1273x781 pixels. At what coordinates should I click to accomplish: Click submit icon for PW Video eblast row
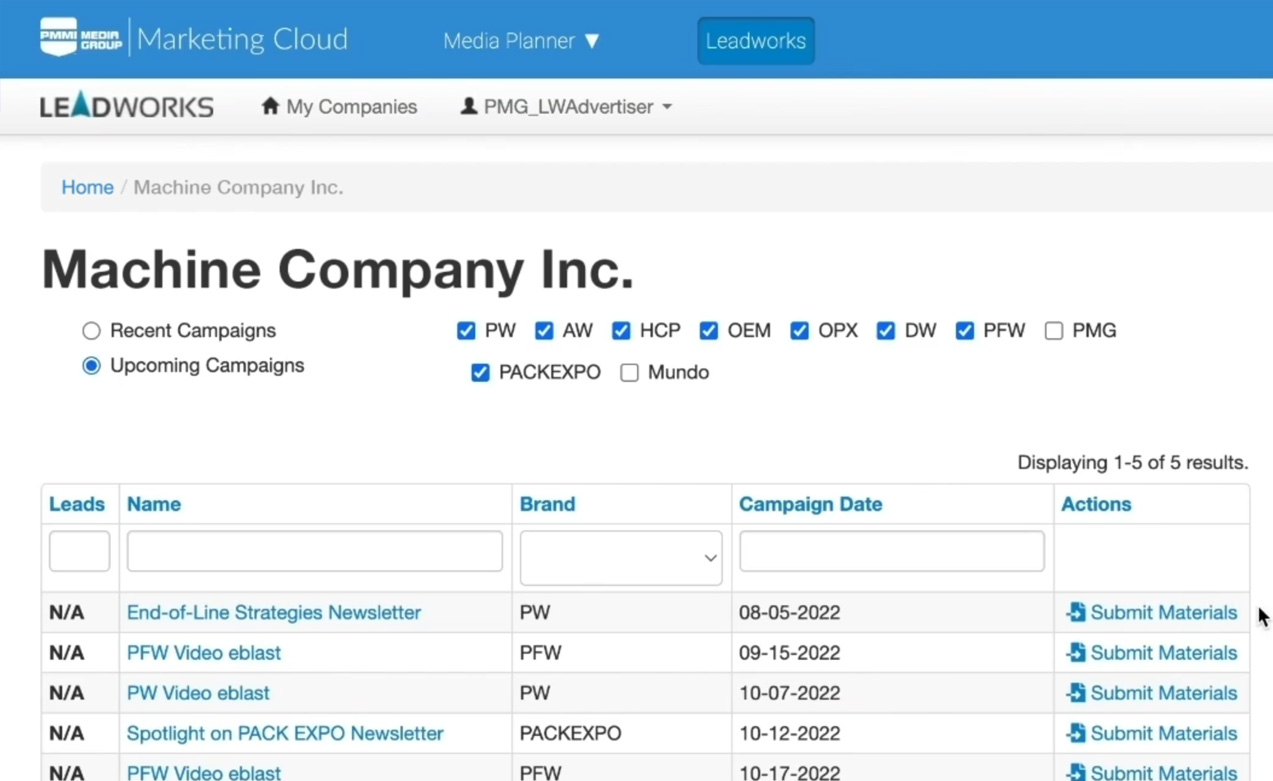coord(1076,692)
